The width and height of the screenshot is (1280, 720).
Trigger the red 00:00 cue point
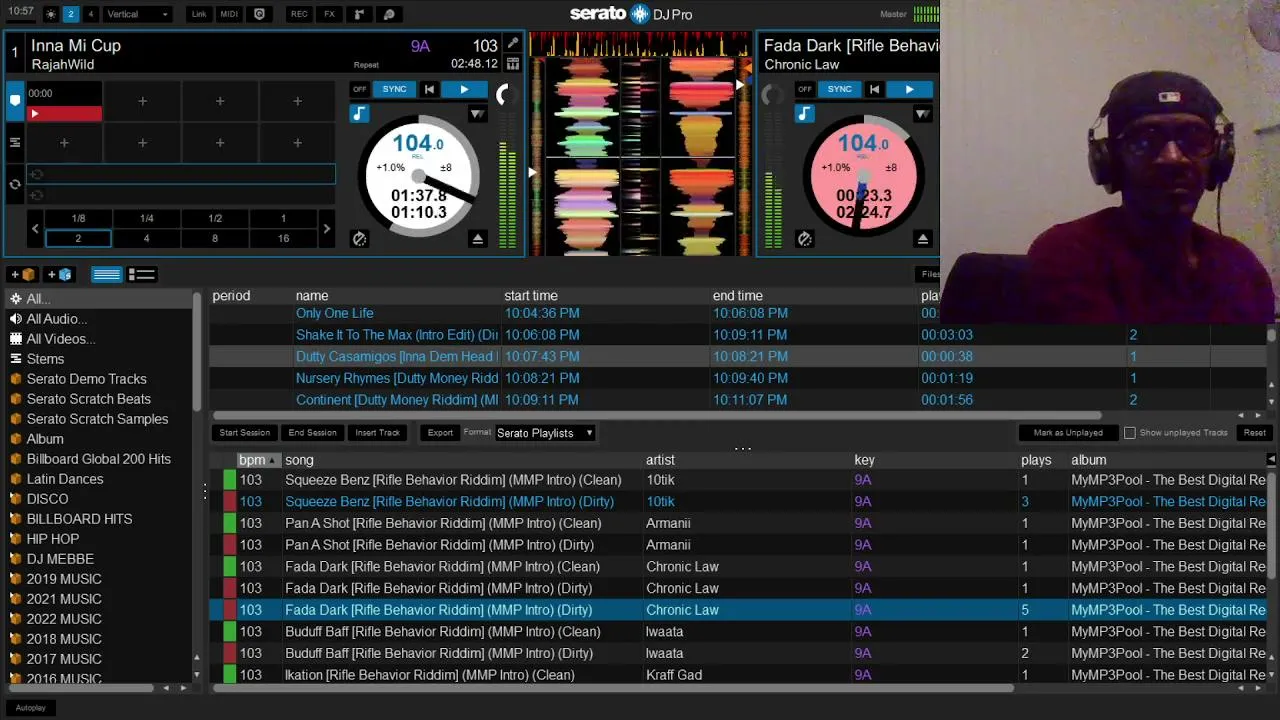point(64,102)
